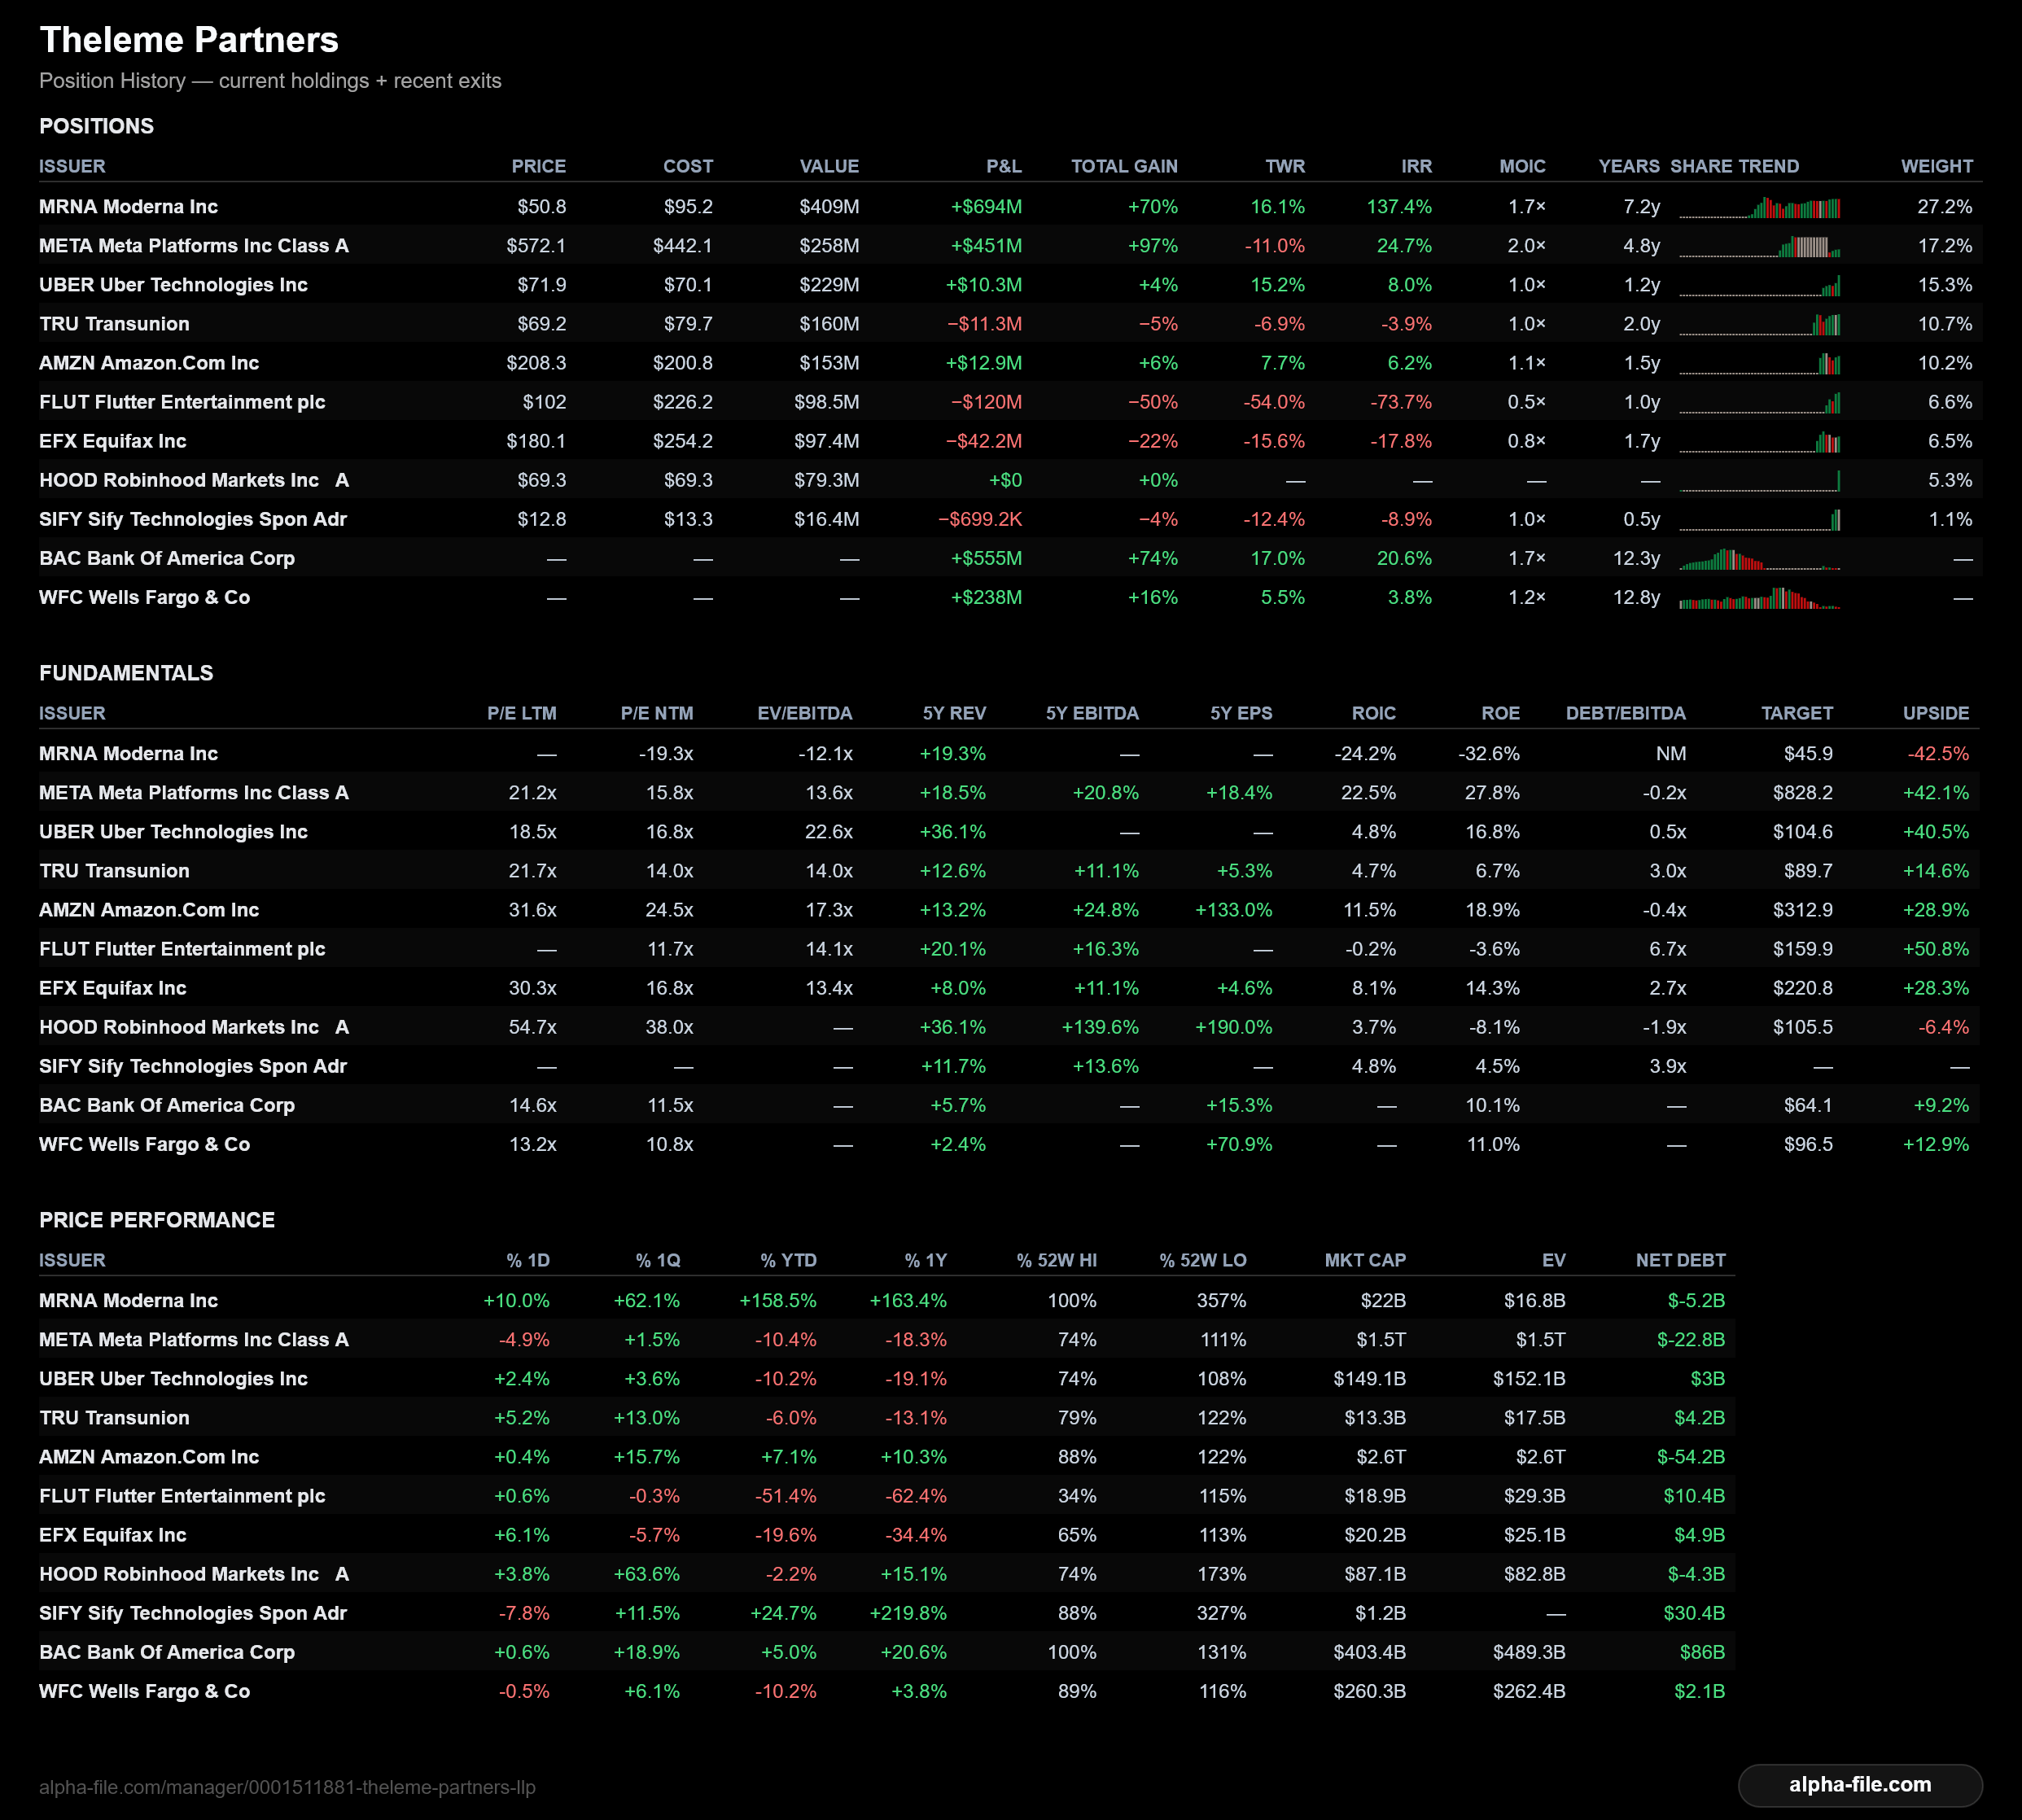
Task: Sort by the ROE column header
Action: pyautogui.click(x=1501, y=713)
